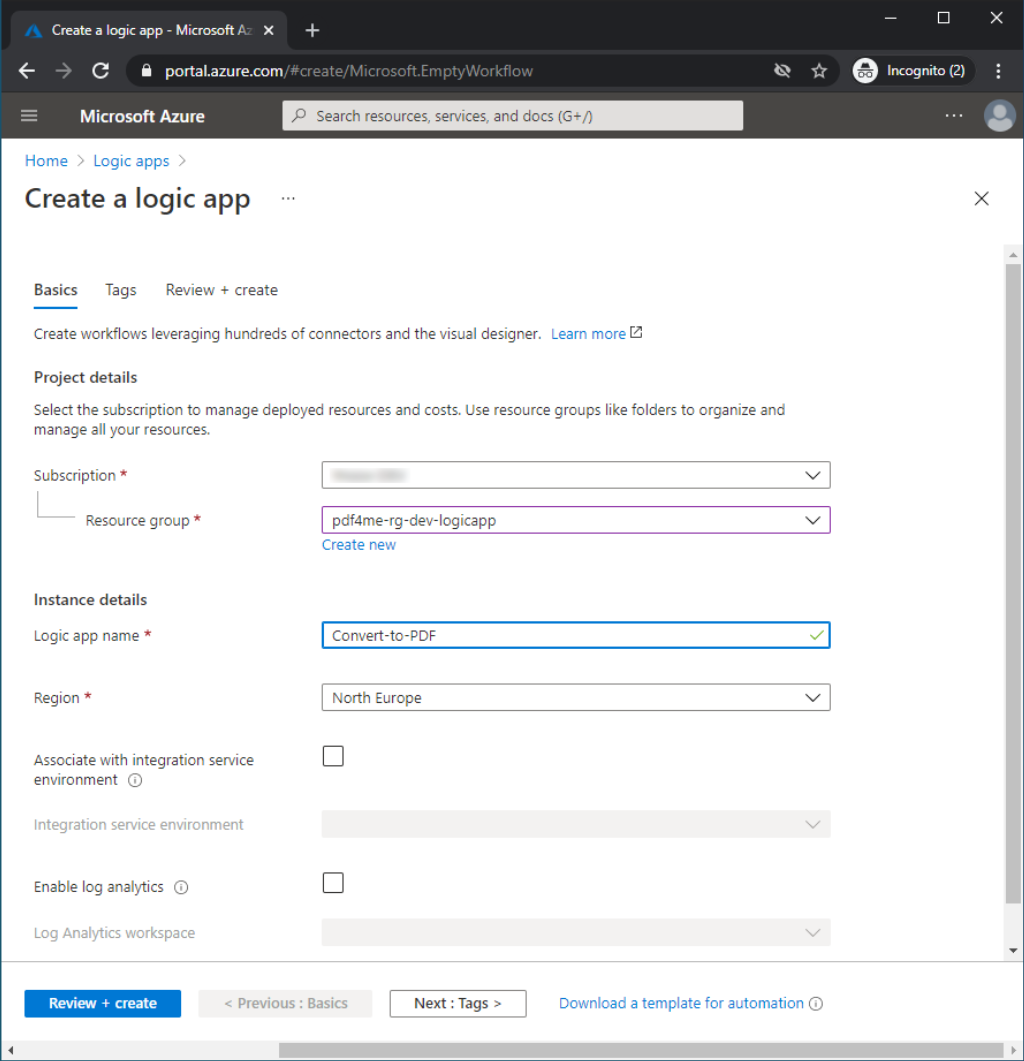Open a new browser tab
This screenshot has height=1061, width=1024.
tap(312, 30)
